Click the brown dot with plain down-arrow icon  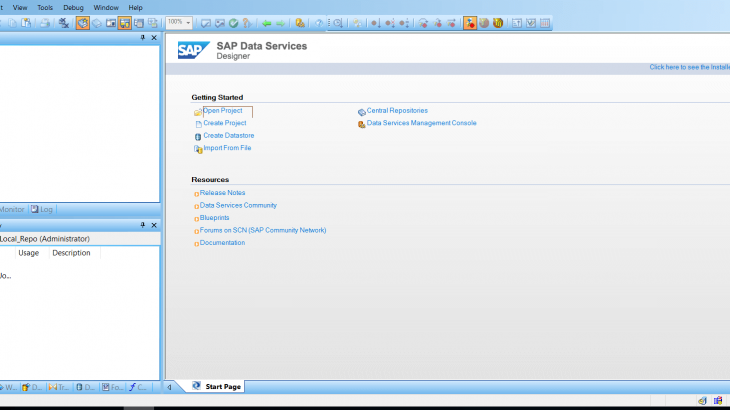375,23
